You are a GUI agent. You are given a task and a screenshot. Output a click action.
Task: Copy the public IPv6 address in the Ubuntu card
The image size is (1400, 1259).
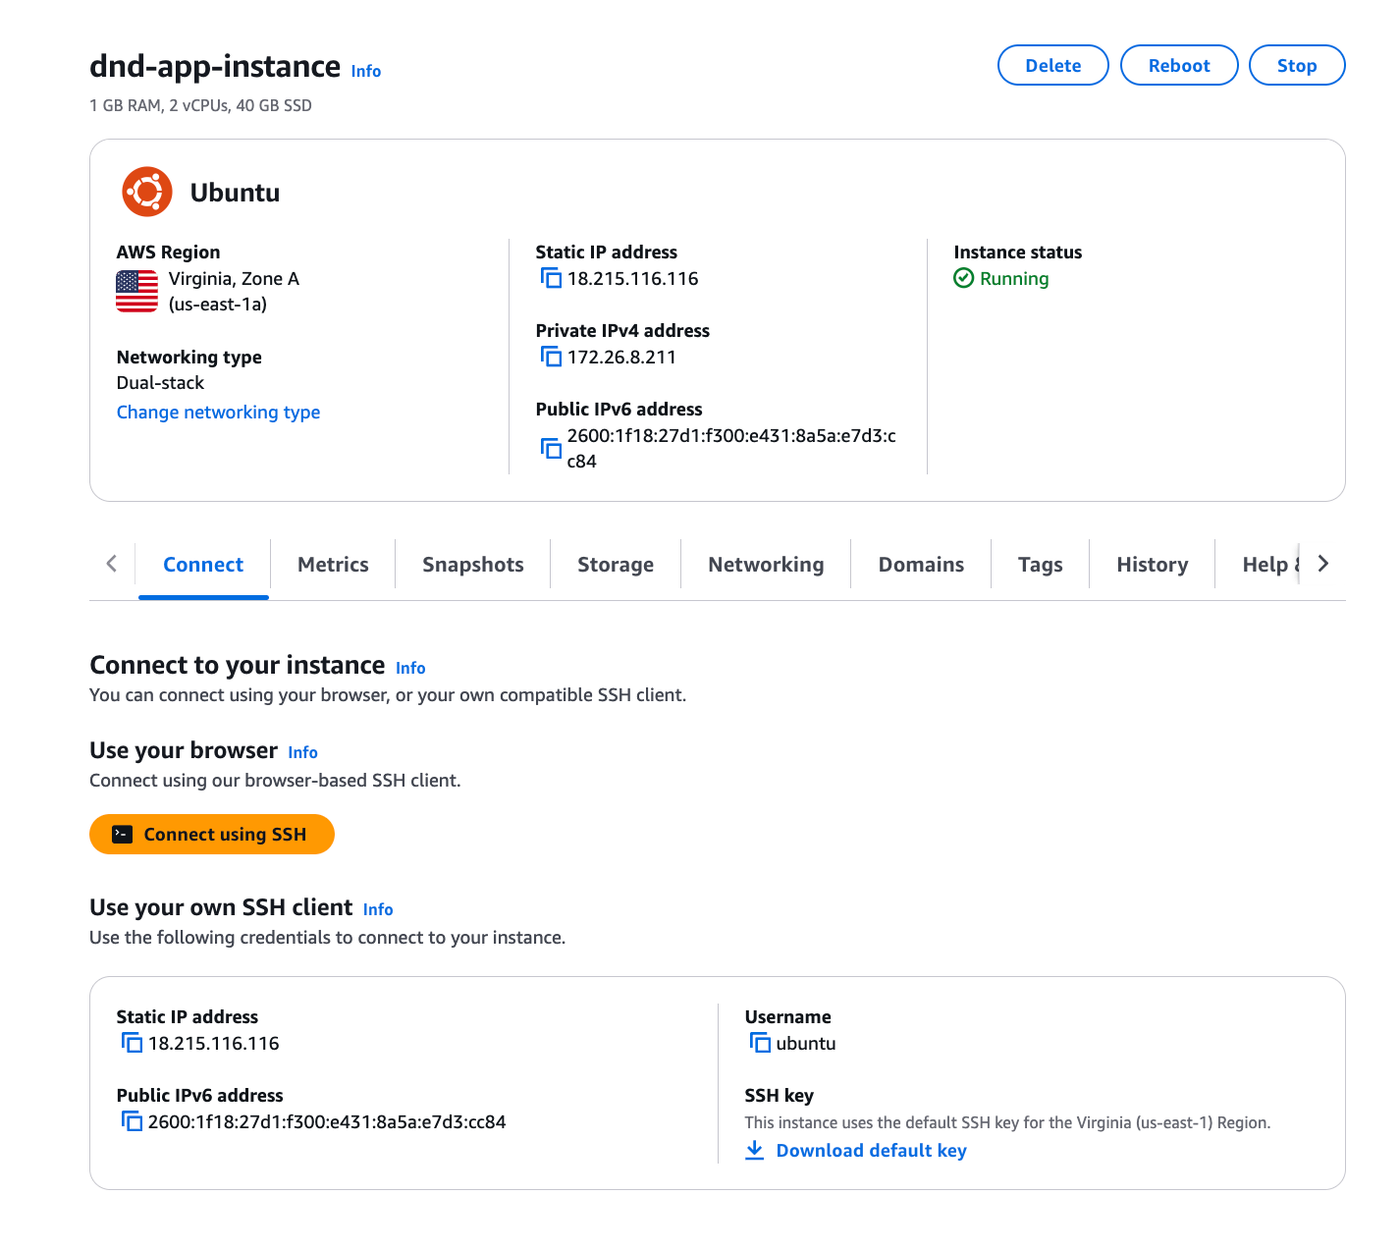551,448
